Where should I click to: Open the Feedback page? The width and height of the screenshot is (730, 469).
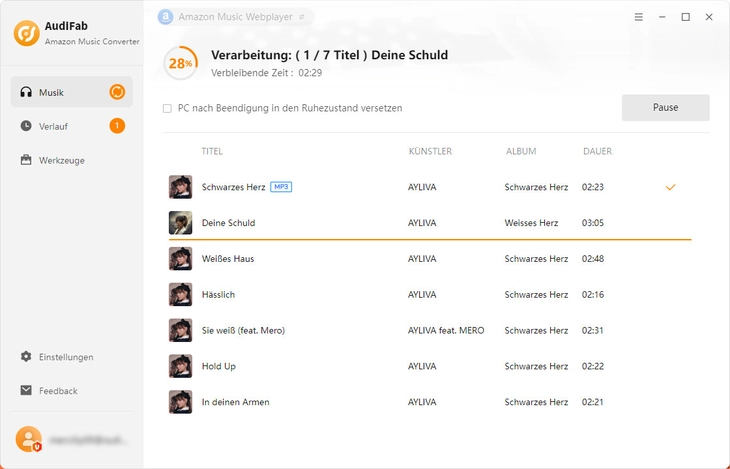(72, 391)
